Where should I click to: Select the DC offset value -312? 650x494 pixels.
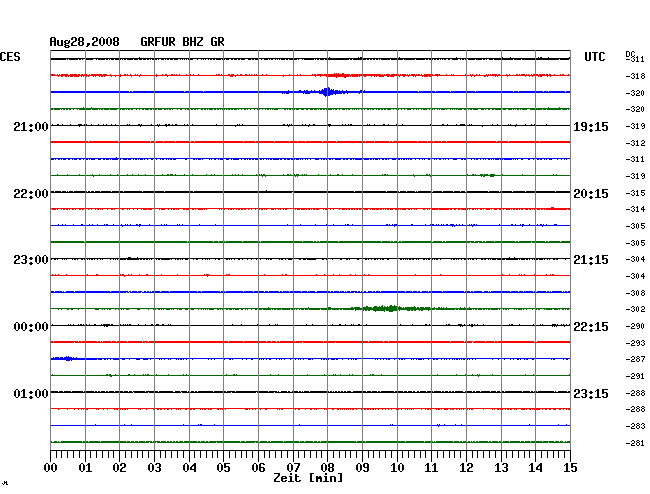[635, 143]
